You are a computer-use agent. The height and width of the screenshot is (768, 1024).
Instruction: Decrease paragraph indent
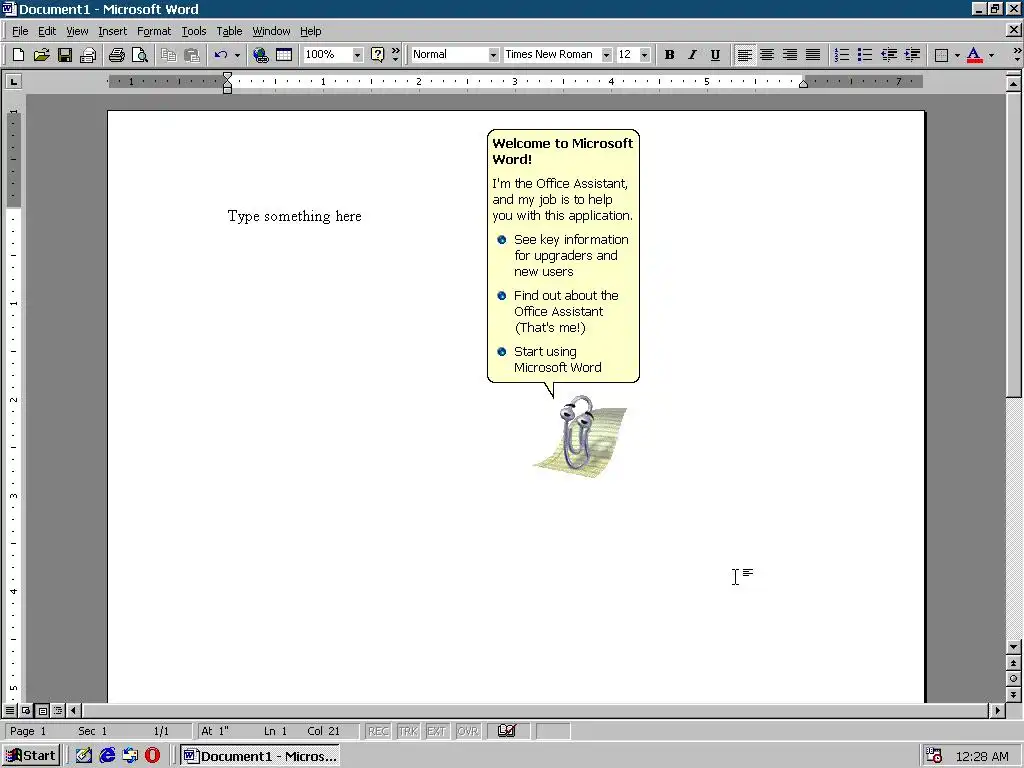[889, 55]
